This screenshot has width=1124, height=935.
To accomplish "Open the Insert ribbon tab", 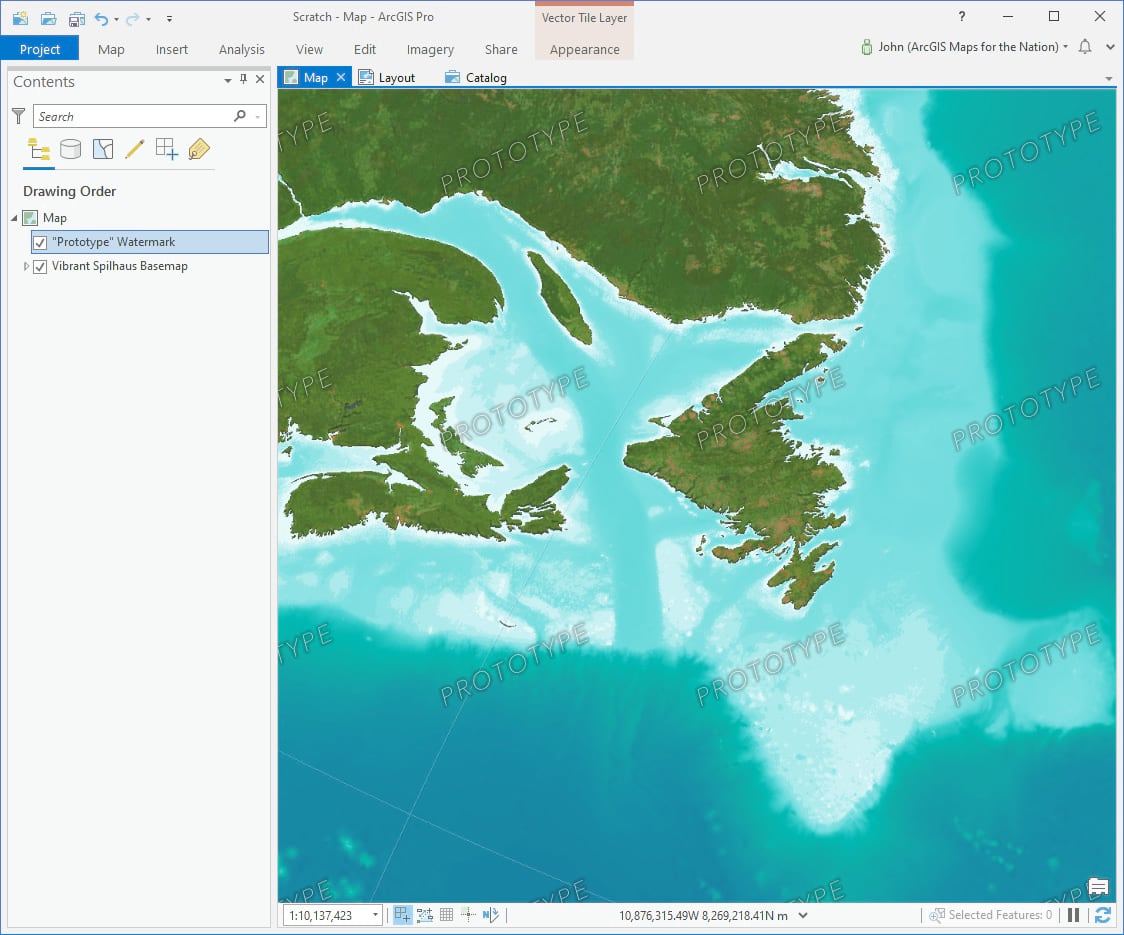I will (171, 49).
